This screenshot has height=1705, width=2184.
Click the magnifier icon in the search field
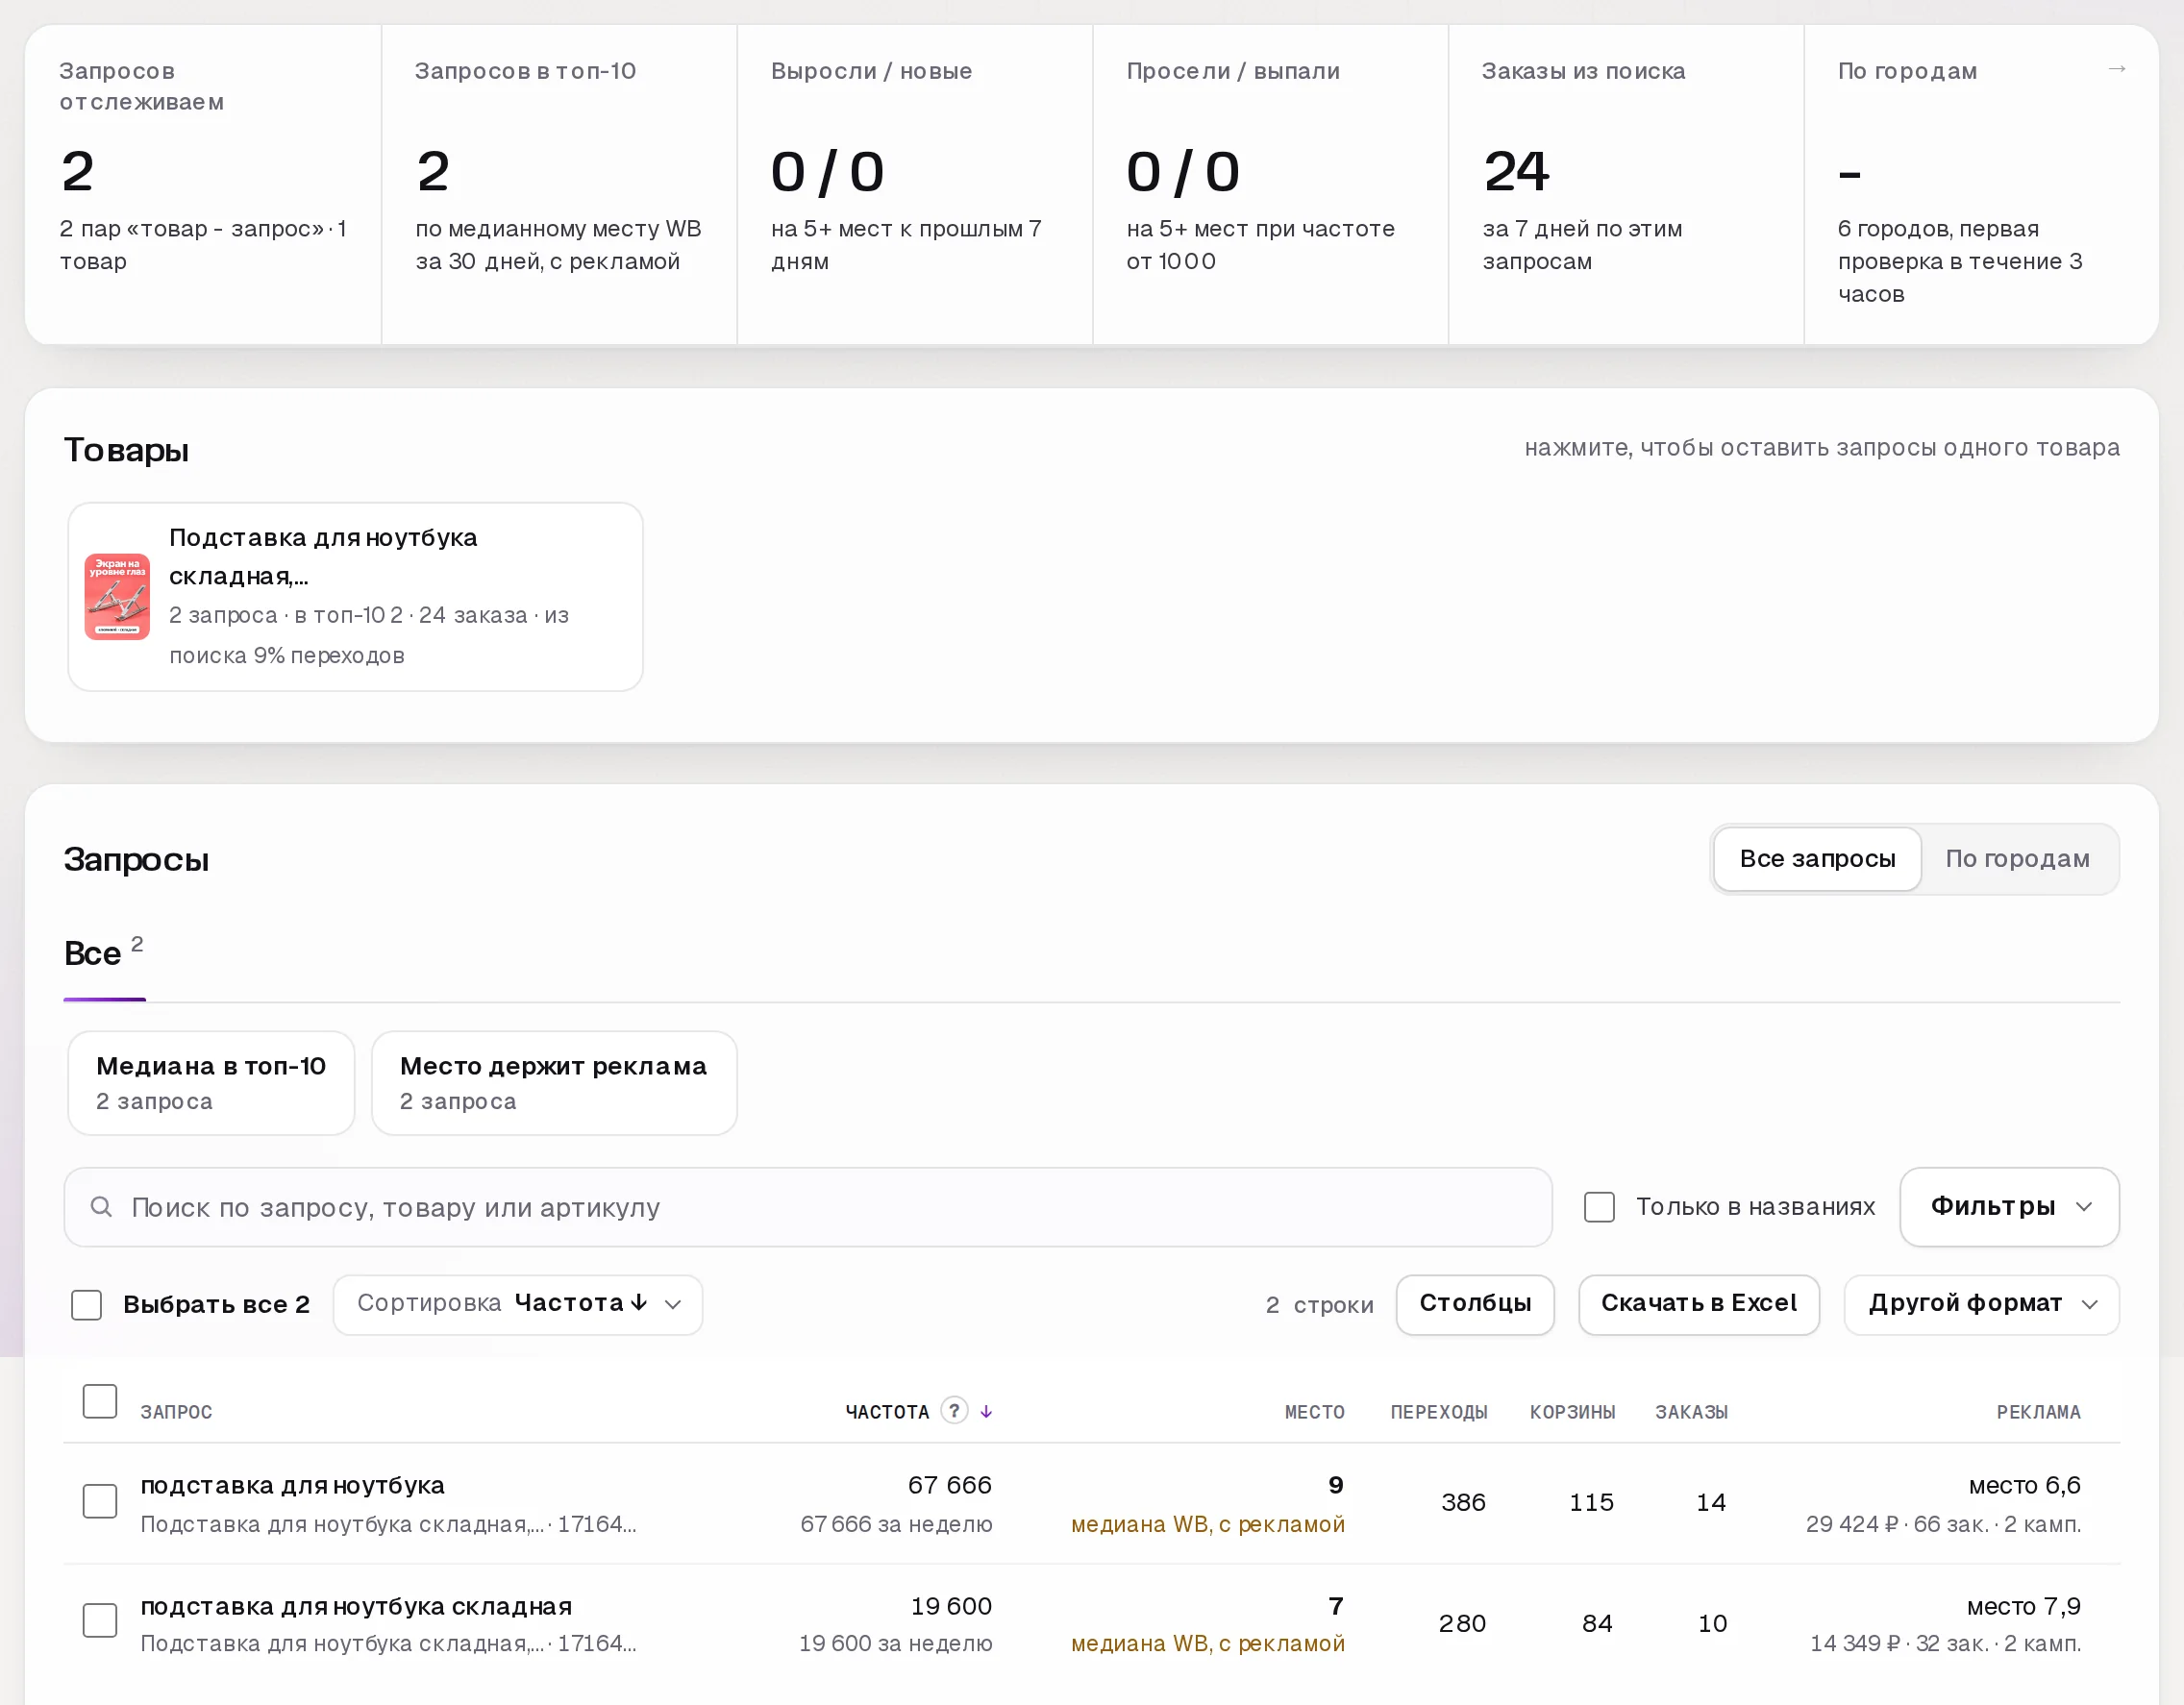[101, 1207]
